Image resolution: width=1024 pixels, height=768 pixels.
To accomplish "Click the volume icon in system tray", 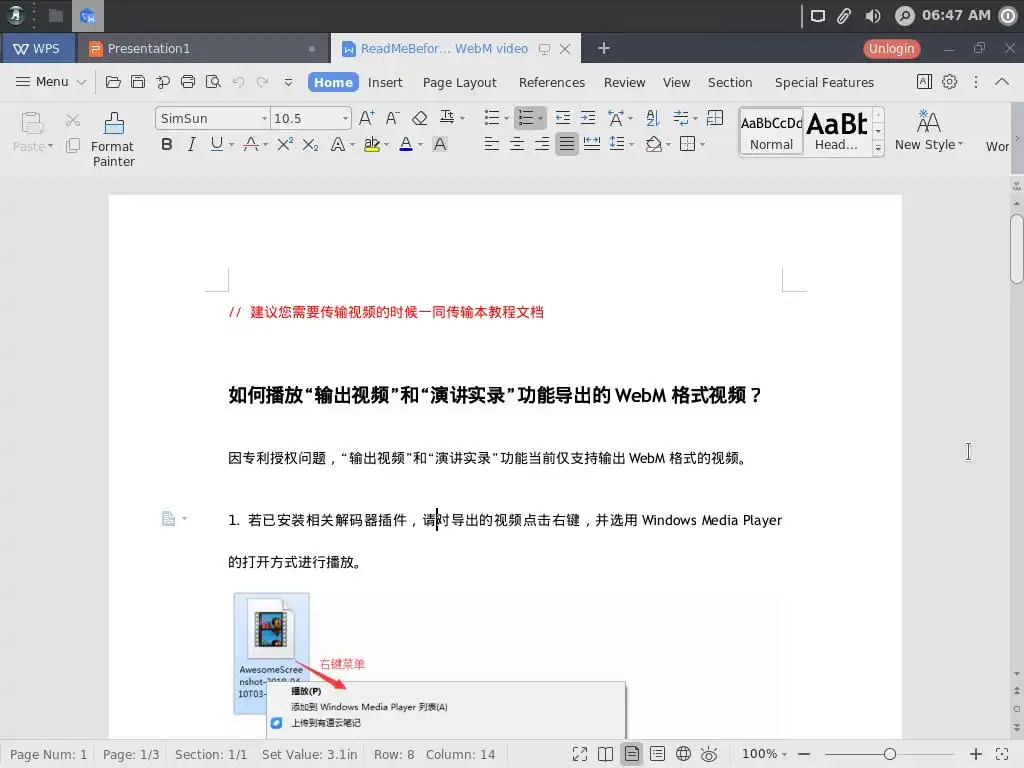I will (872, 16).
